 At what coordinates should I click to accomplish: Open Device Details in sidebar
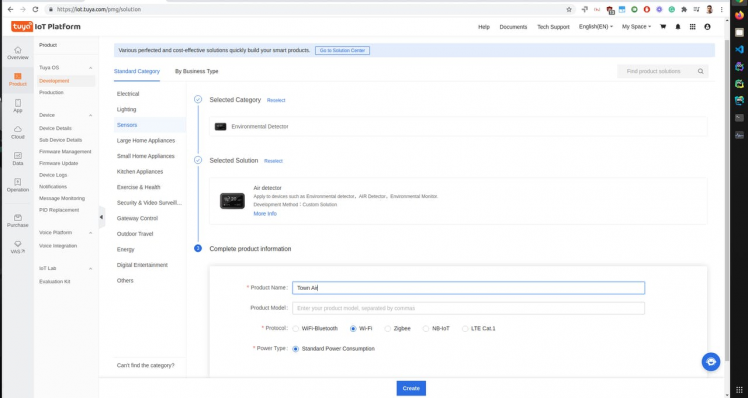pos(55,128)
